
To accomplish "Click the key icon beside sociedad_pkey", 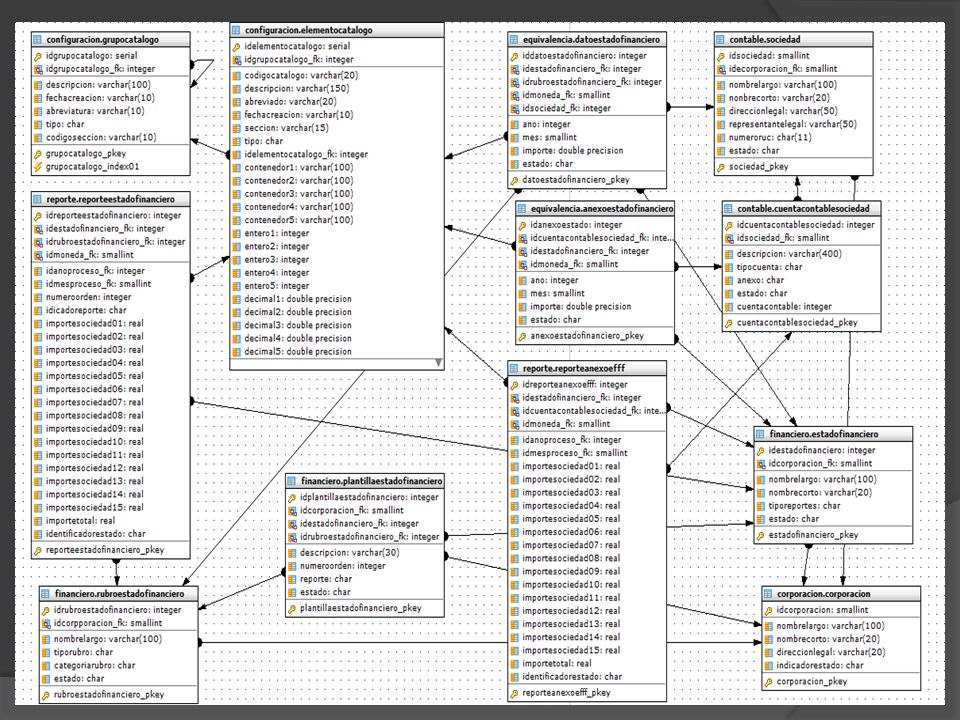I will pyautogui.click(x=721, y=167).
